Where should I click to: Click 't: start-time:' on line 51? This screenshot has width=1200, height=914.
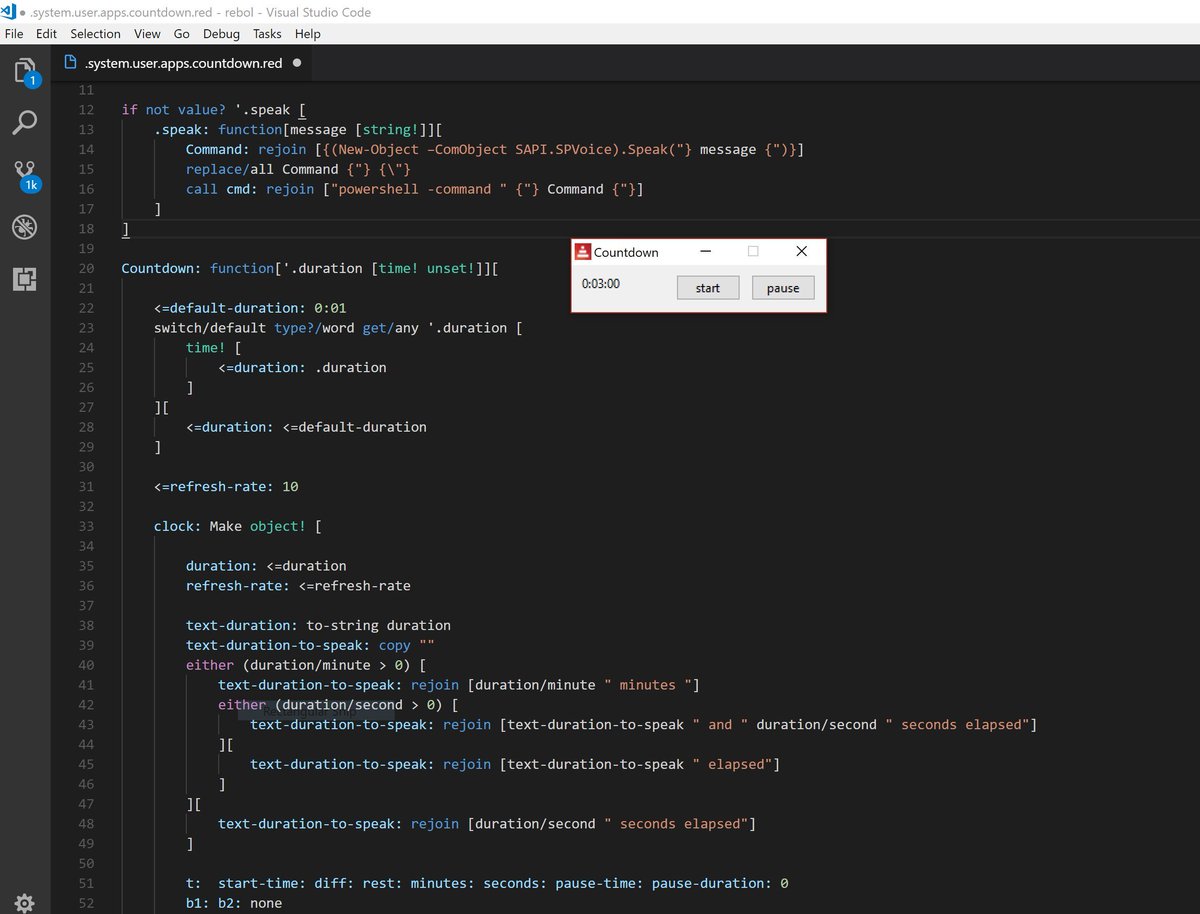click(246, 883)
